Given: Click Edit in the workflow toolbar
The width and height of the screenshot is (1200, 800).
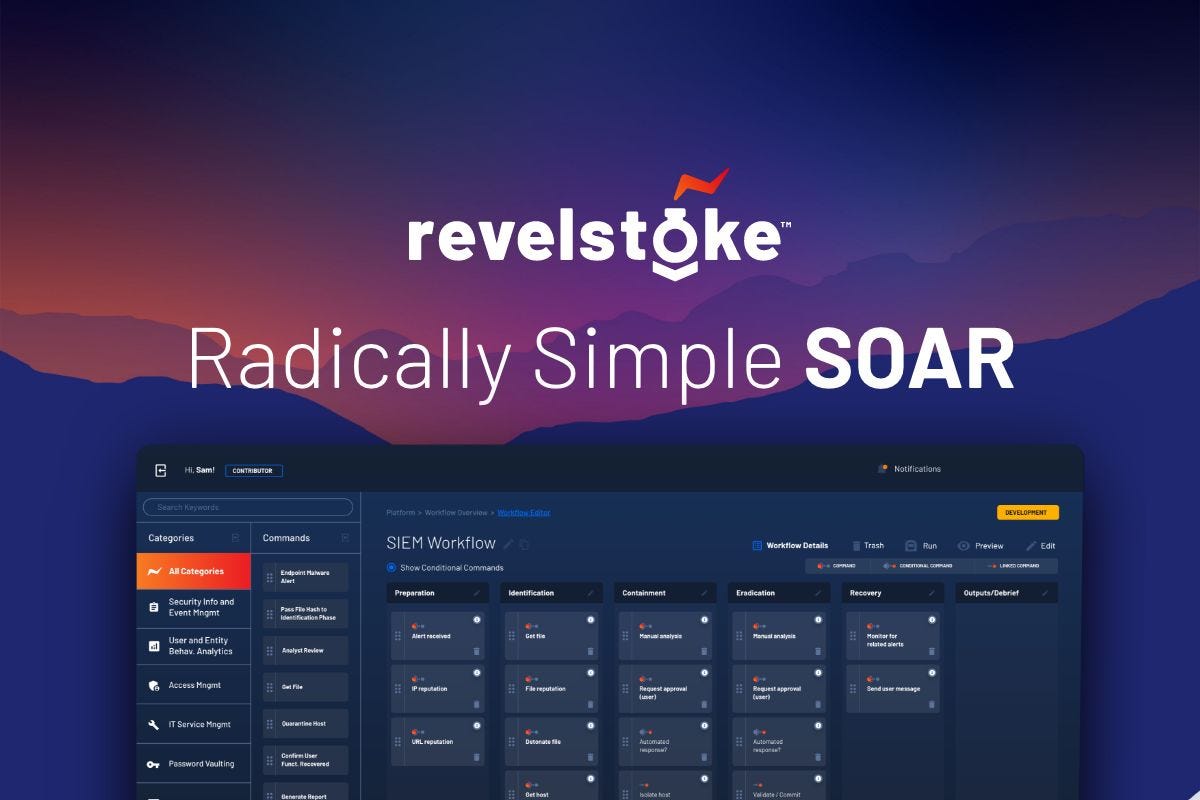Looking at the screenshot, I should [1041, 546].
